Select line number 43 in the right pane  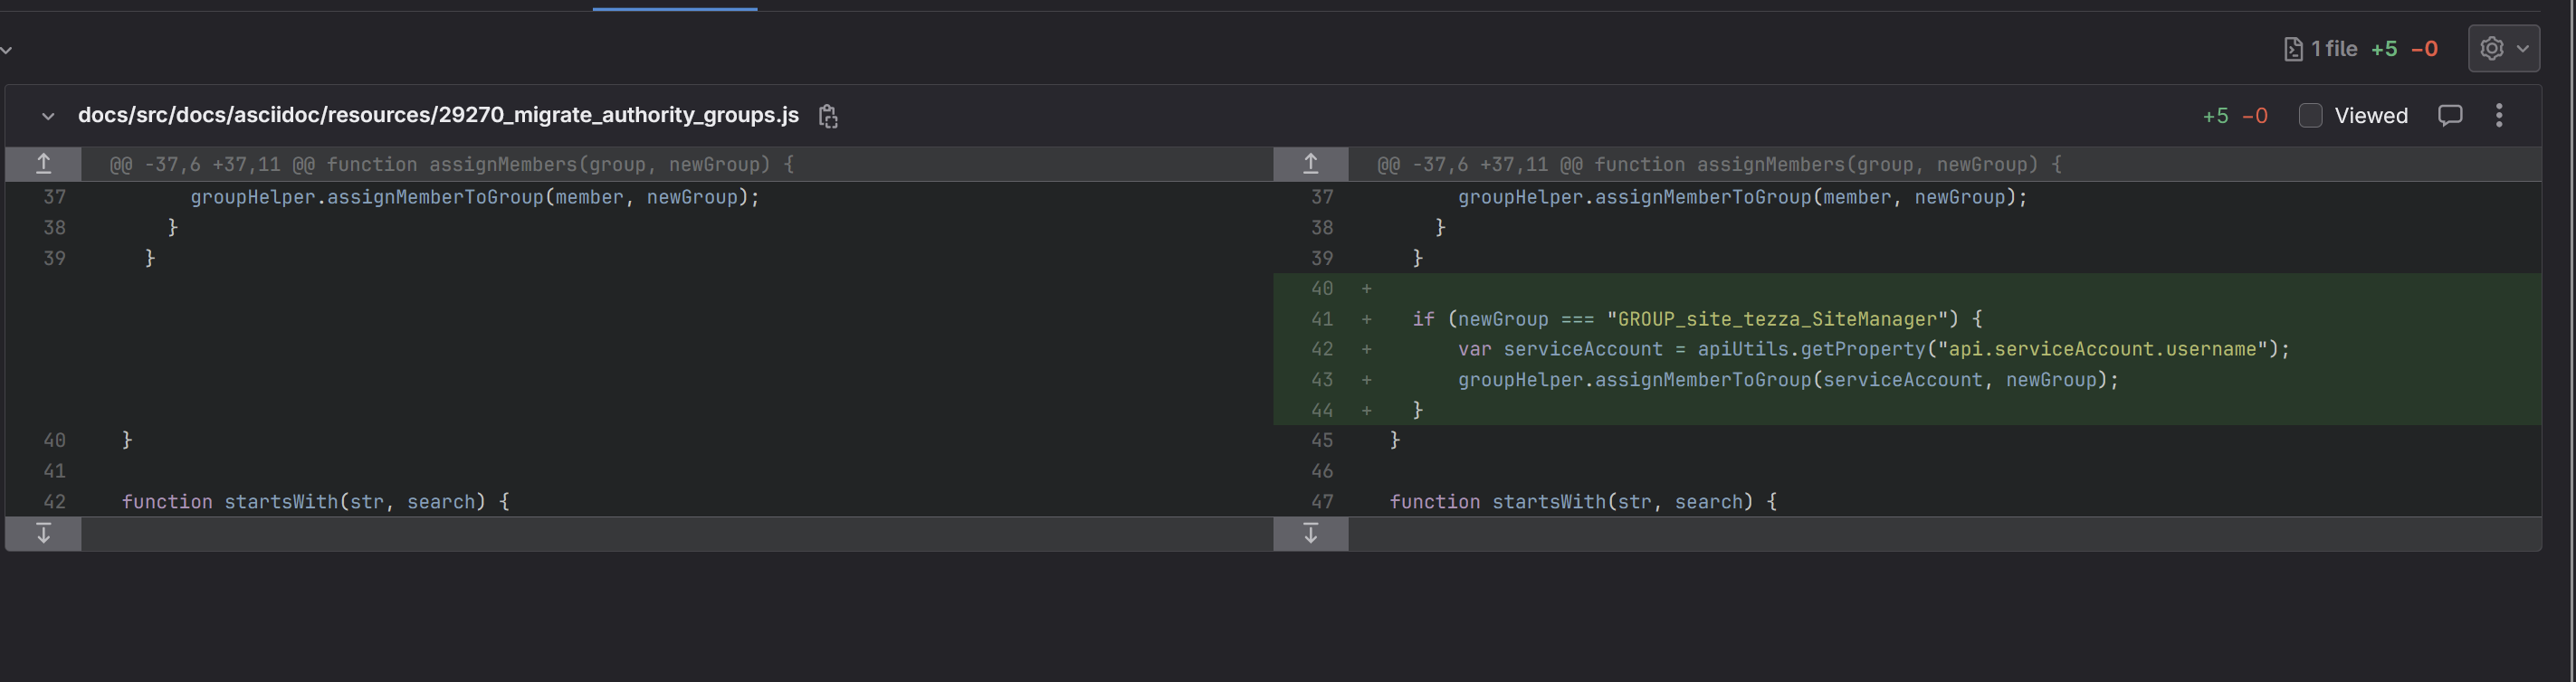pos(1322,380)
